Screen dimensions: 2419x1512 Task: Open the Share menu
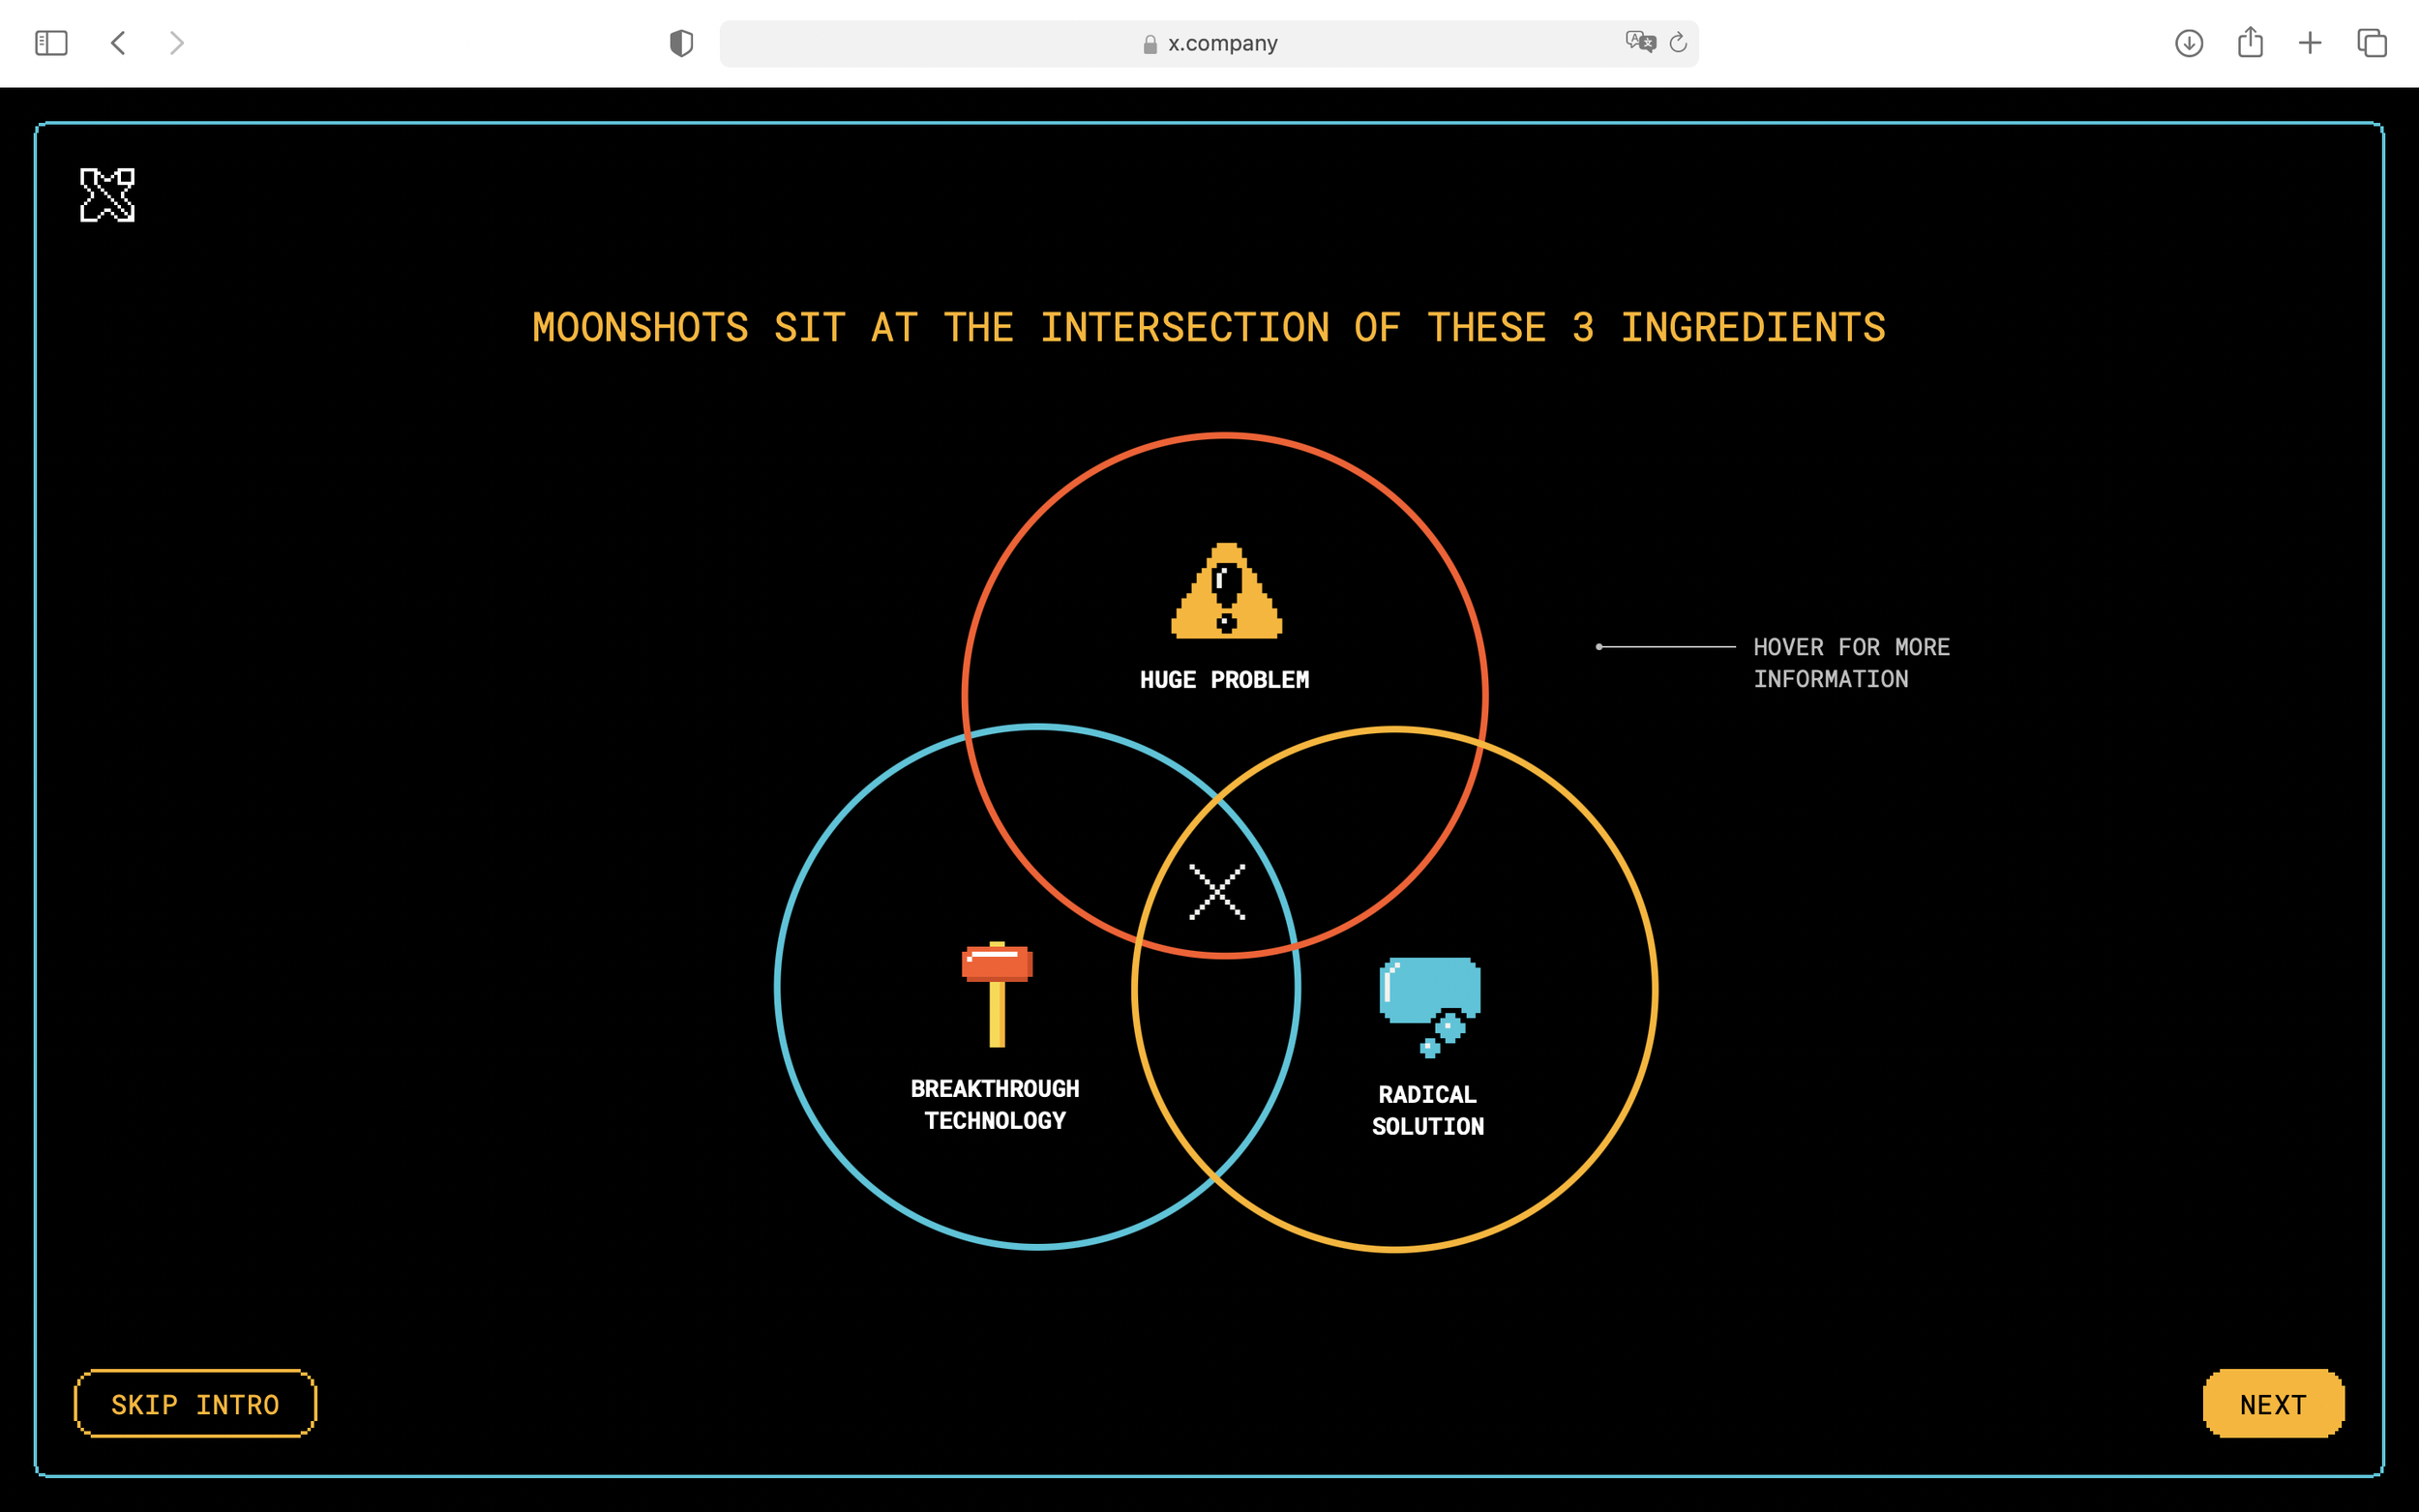click(2250, 42)
